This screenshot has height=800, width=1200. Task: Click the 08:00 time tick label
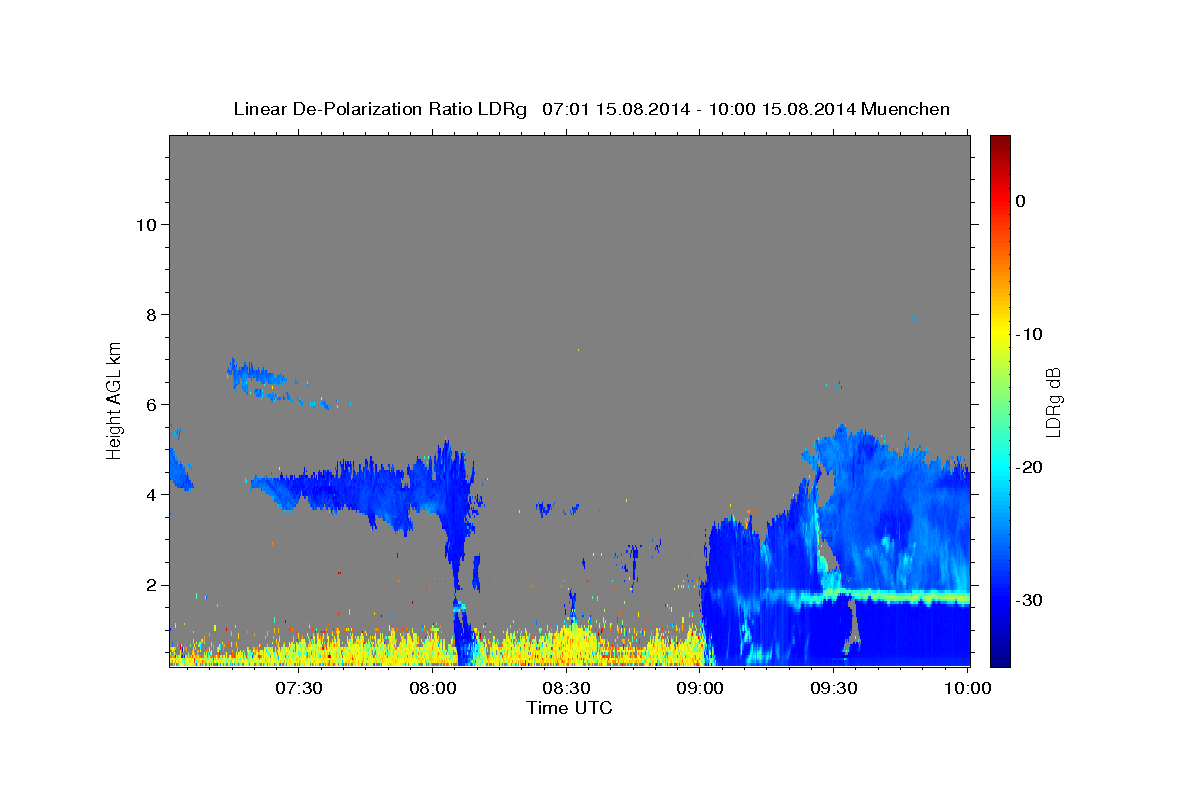(x=433, y=688)
